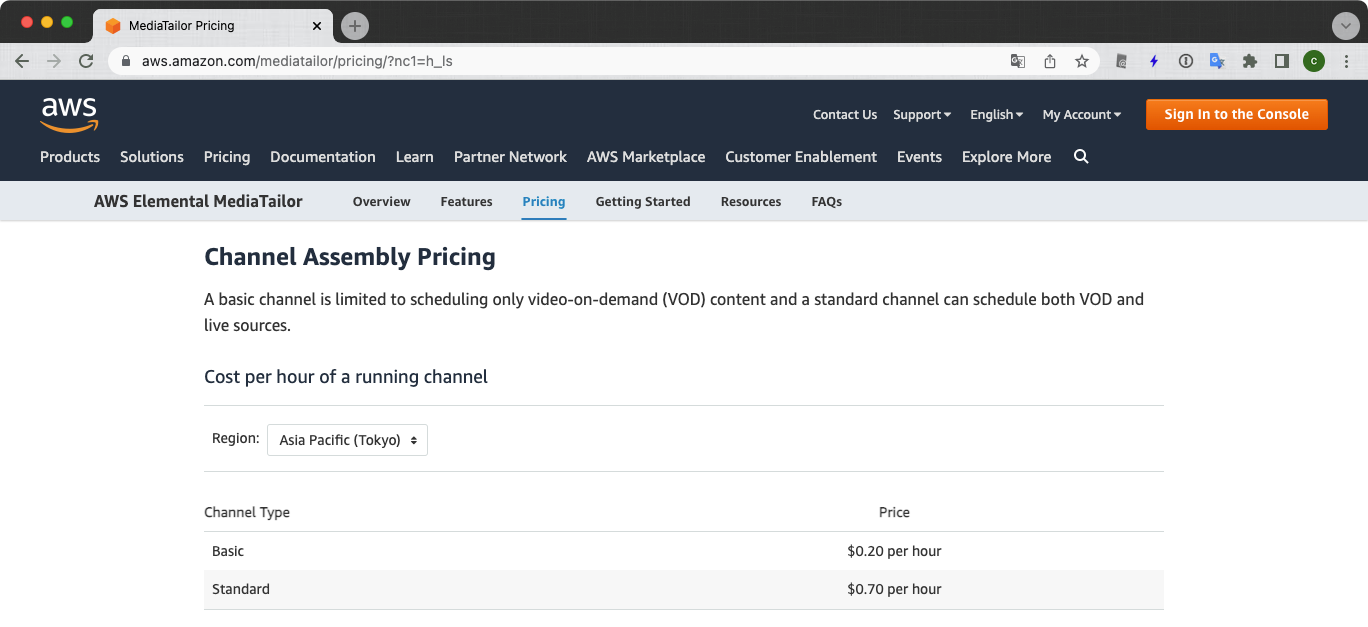Screen dimensions: 1368x627
Task: Switch to the Features tab
Action: pyautogui.click(x=466, y=202)
